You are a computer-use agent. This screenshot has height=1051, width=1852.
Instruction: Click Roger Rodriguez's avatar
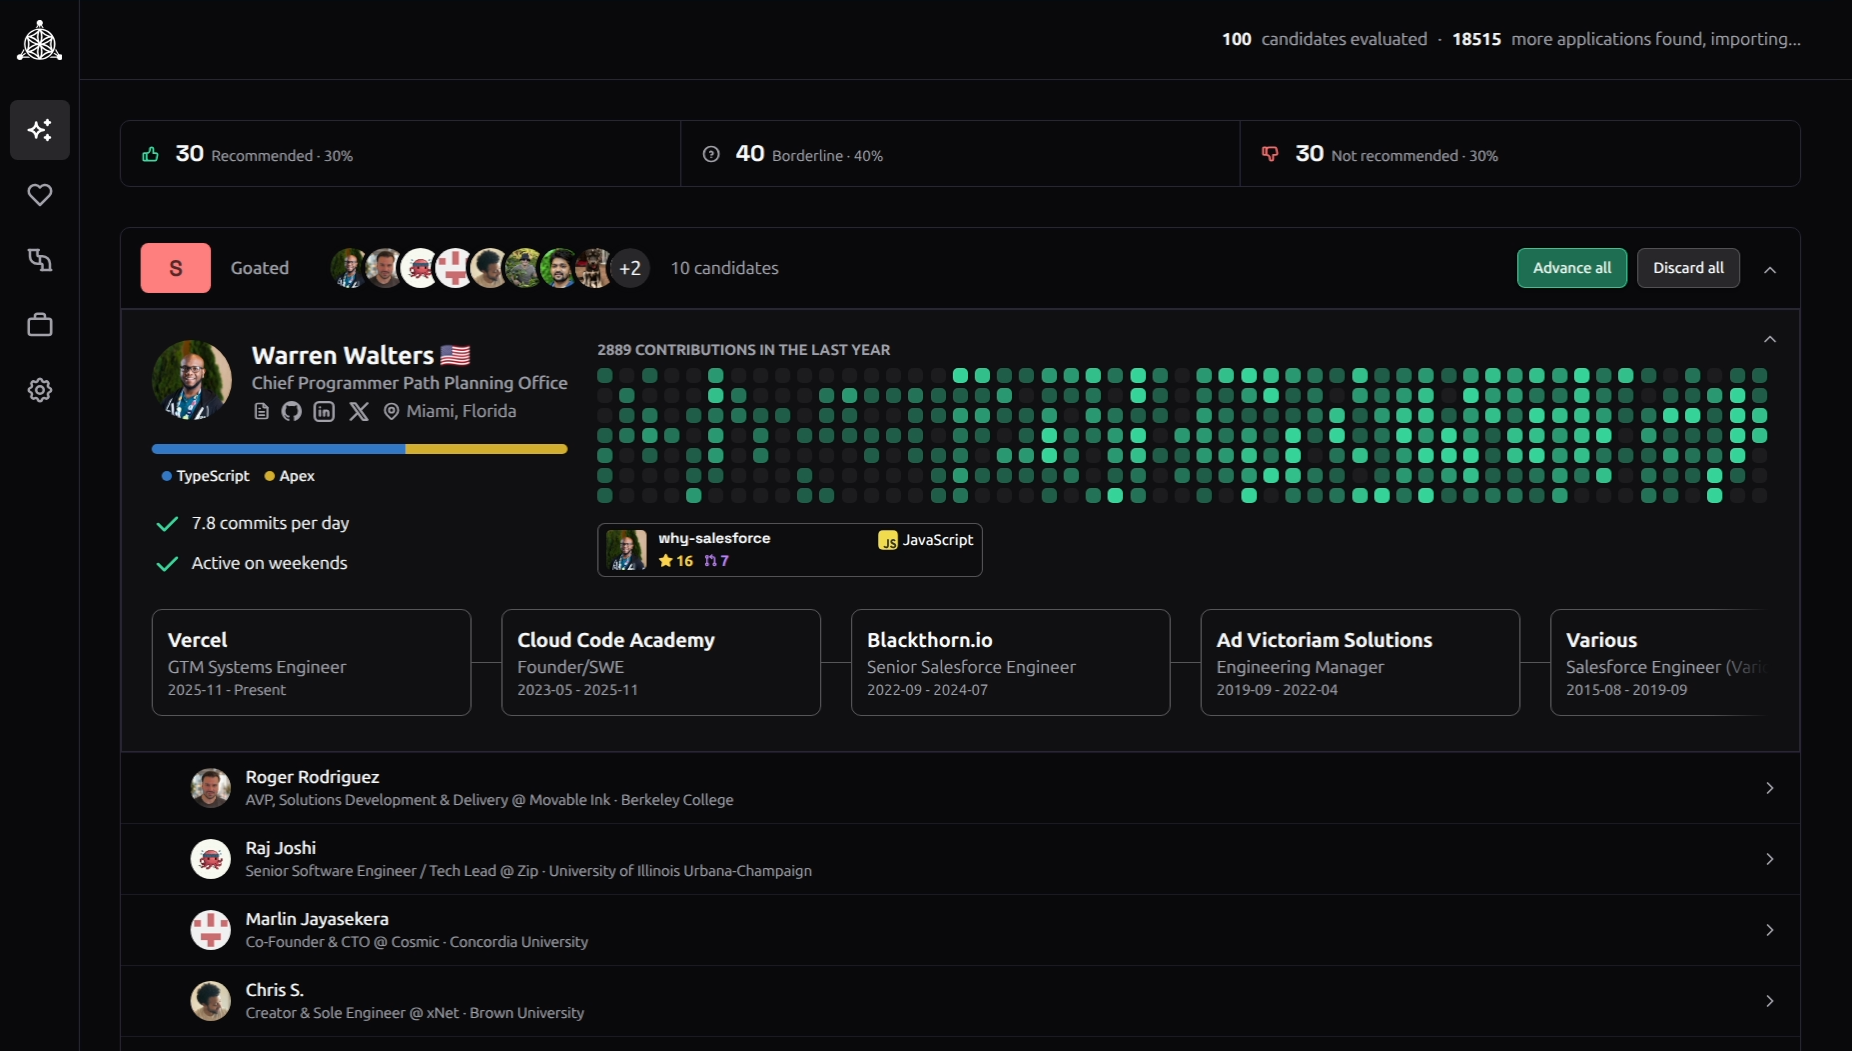(x=211, y=788)
